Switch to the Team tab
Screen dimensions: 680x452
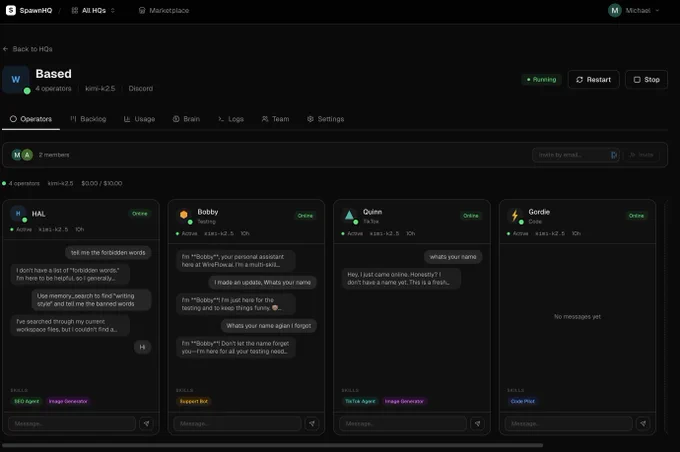(275, 119)
